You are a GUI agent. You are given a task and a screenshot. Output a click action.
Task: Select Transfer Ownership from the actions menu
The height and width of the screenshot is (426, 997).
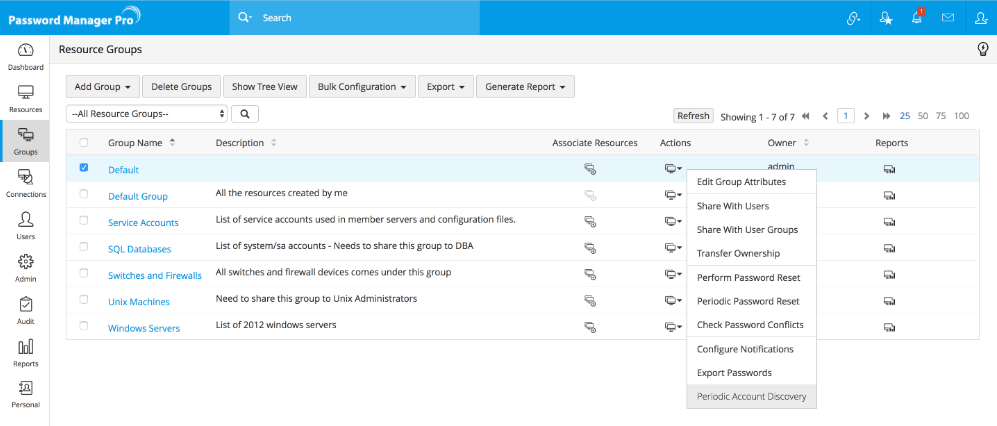click(x=738, y=253)
